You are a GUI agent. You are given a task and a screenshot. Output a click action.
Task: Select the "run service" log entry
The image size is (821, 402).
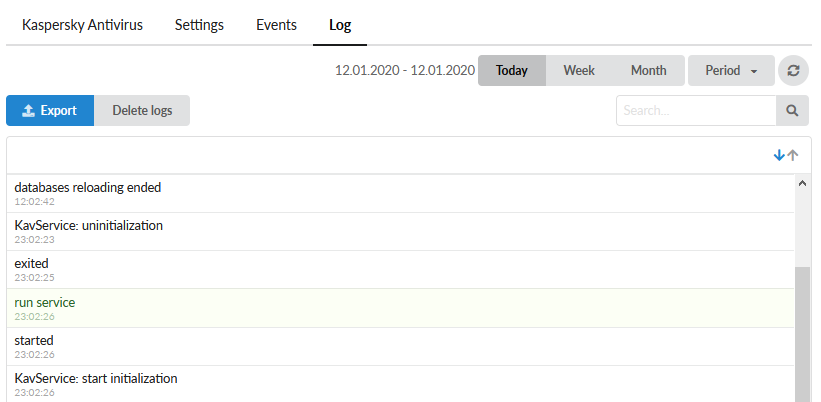coord(400,308)
